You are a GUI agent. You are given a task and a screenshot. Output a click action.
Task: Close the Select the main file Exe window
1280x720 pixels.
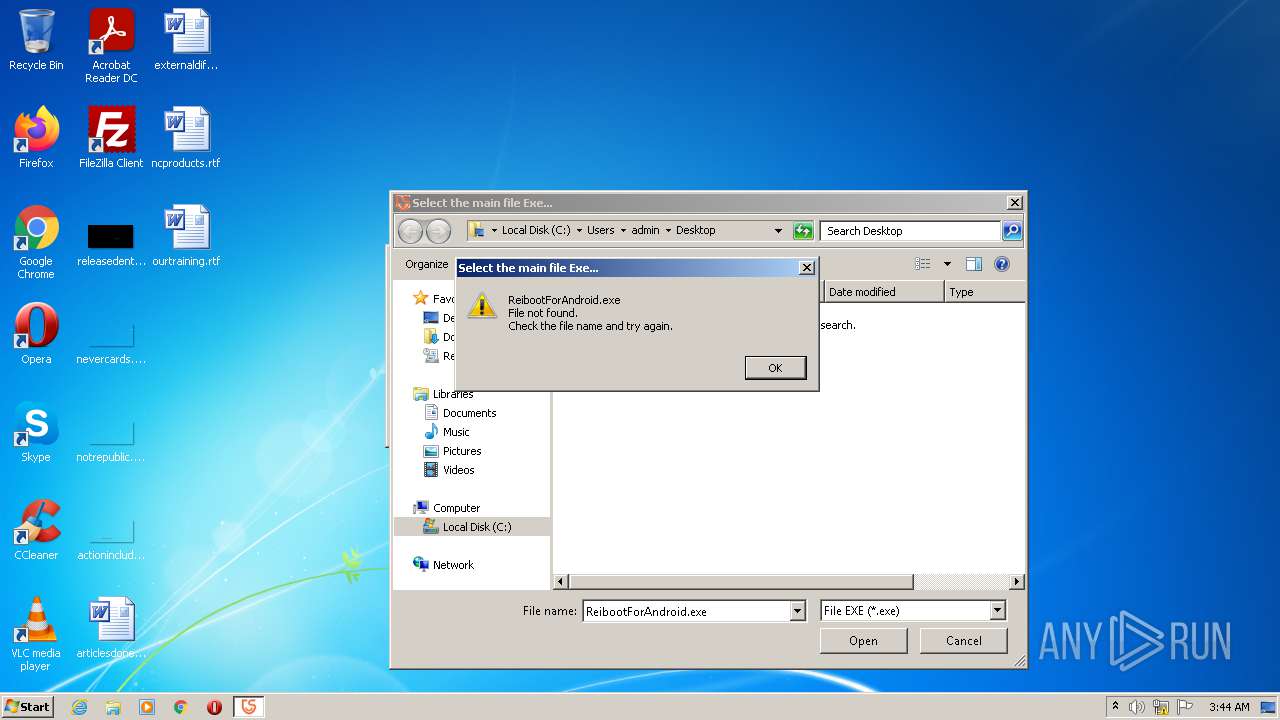coord(1014,202)
